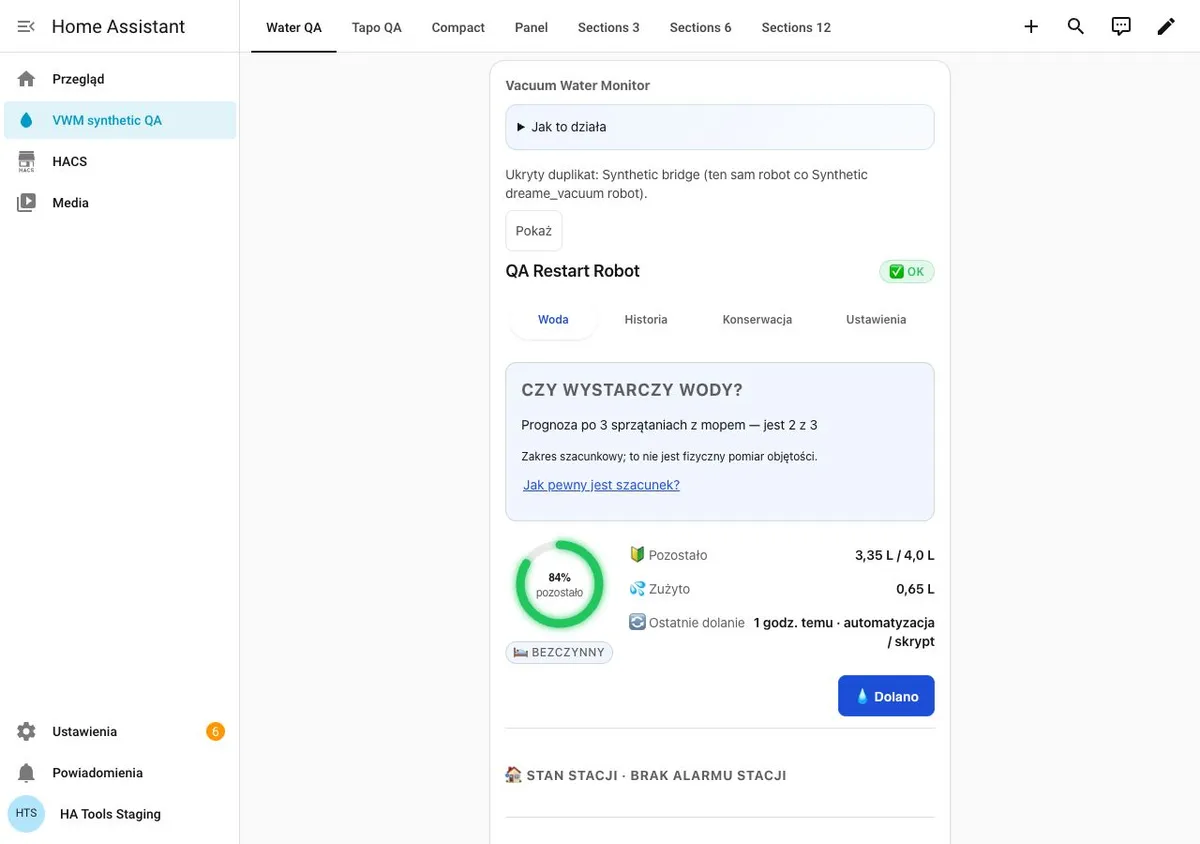Click the Przegląd home icon
Image resolution: width=1200 pixels, height=844 pixels.
coord(26,79)
